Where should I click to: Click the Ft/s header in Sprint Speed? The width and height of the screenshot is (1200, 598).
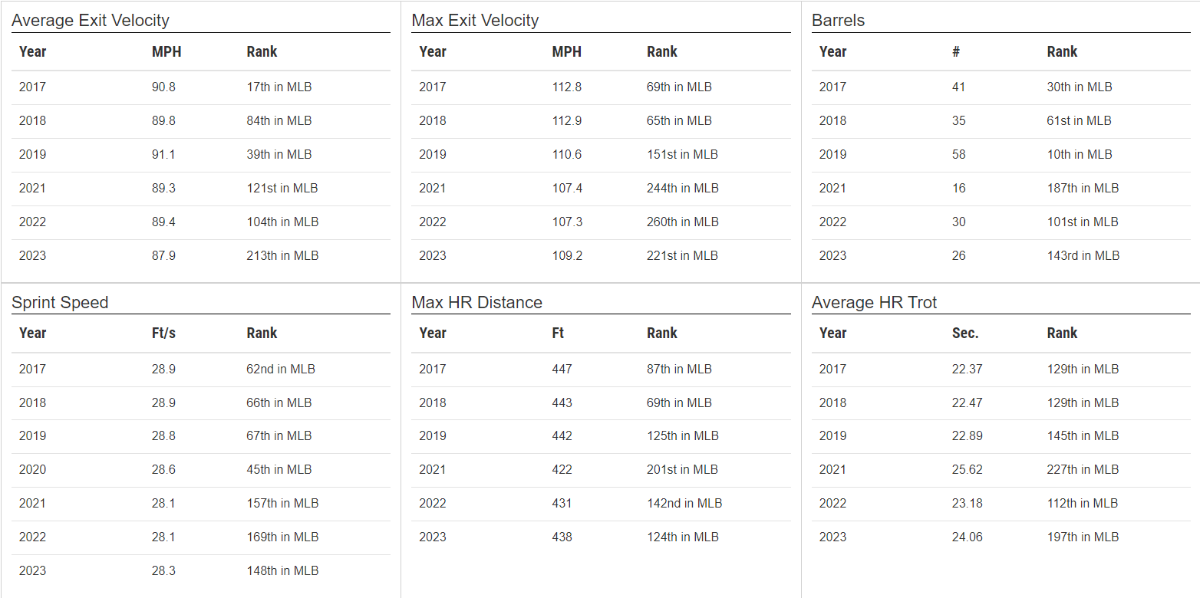point(164,333)
